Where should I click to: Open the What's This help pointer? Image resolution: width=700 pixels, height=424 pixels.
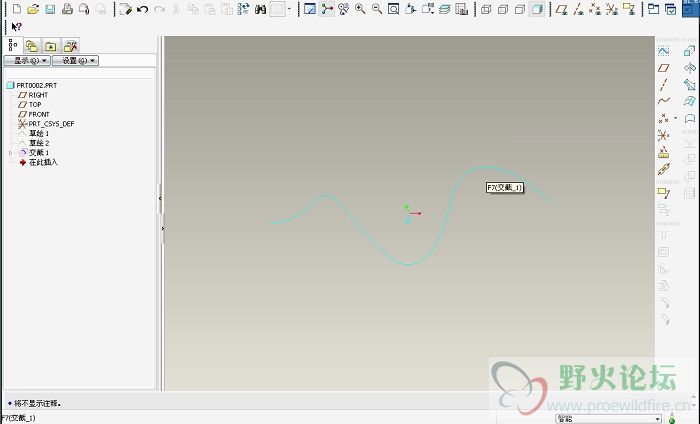pos(17,27)
